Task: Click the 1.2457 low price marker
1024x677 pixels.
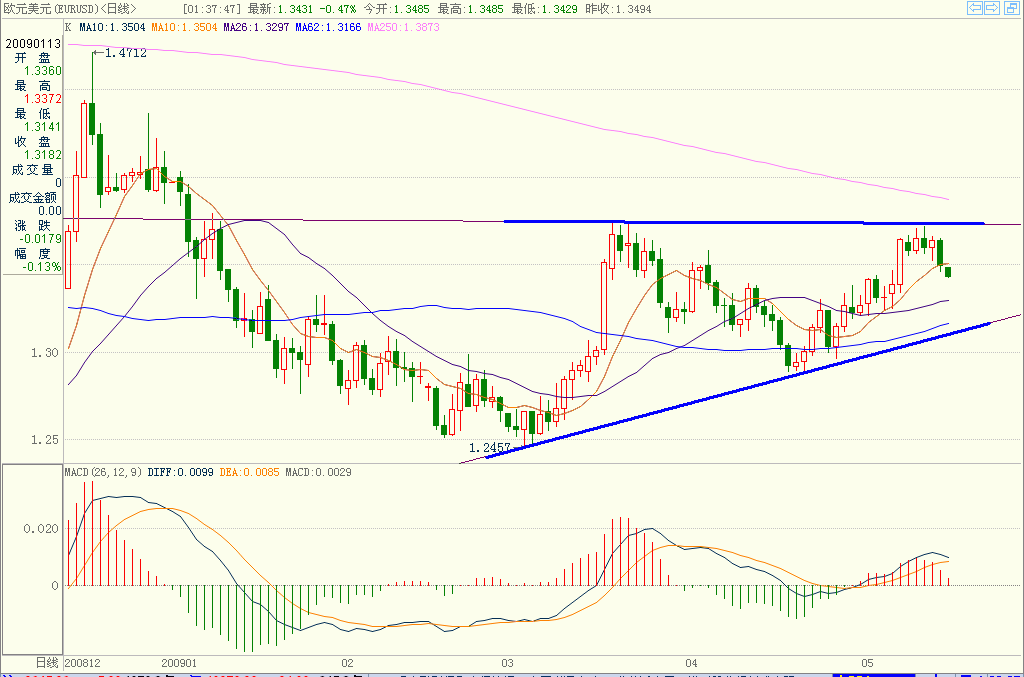Action: [490, 448]
